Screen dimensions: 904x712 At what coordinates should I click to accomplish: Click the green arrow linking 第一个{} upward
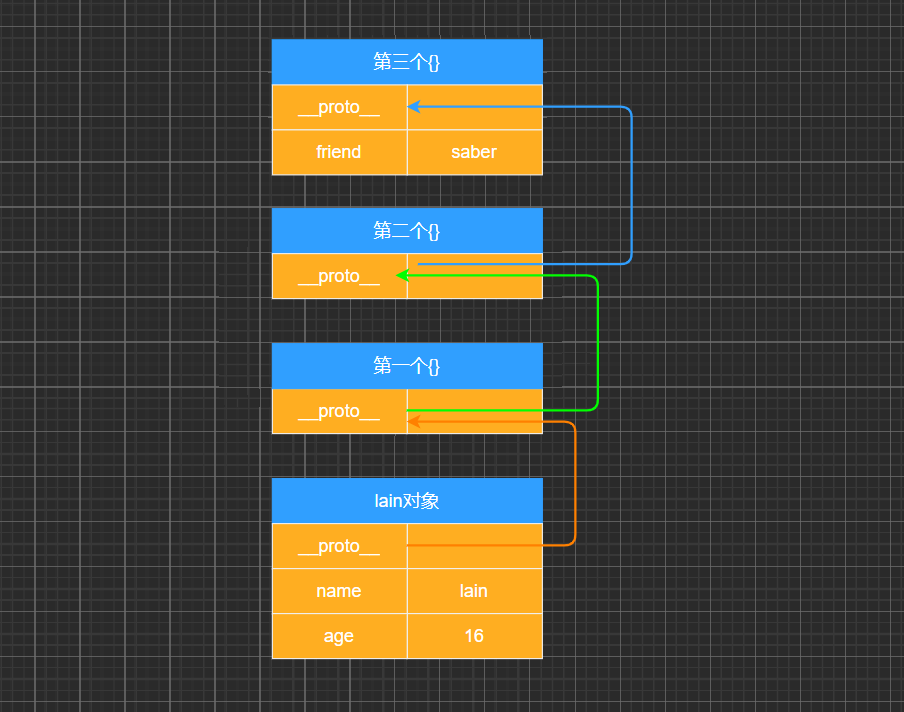point(597,340)
